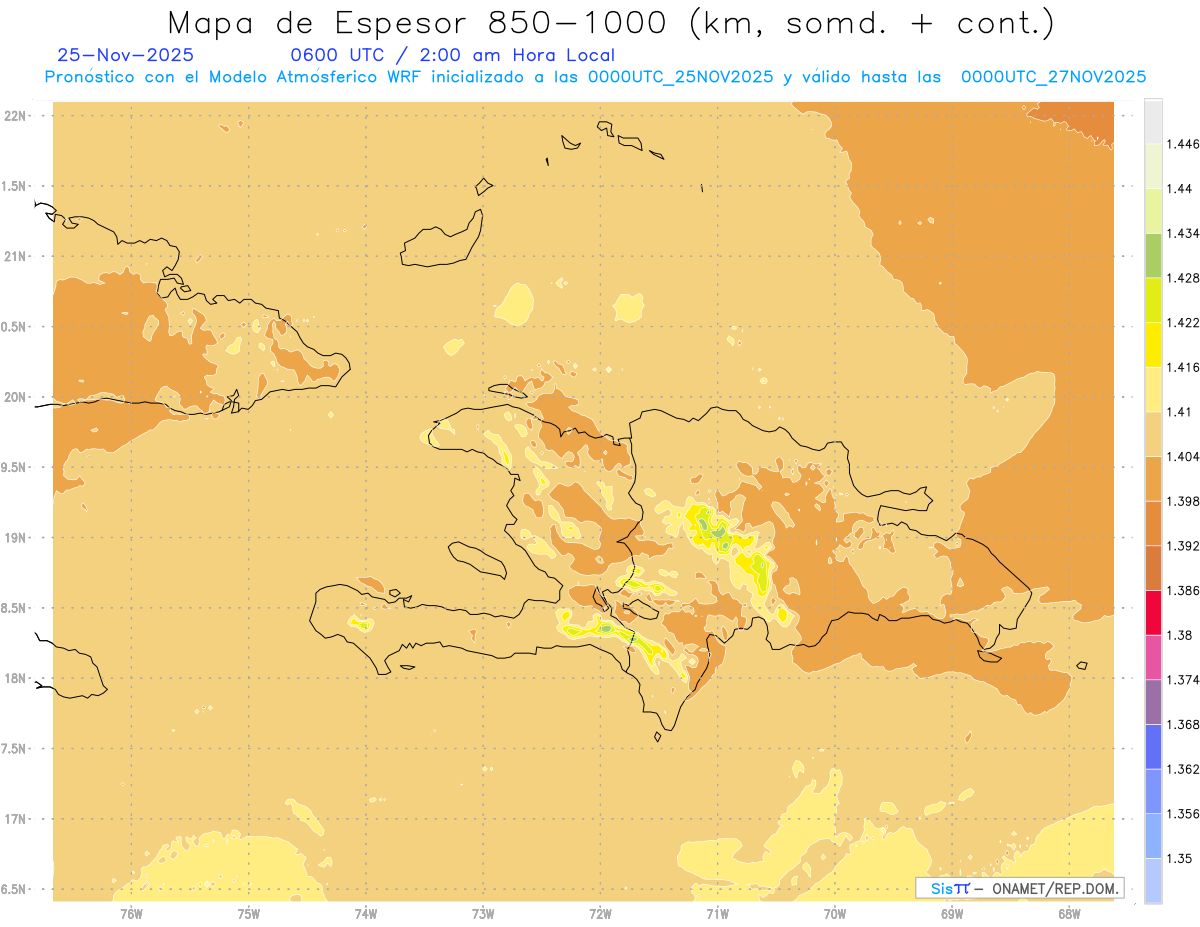Screen dimensions: 1200x927
Task: Click the '69W' longitude axis label
Action: pyautogui.click(x=952, y=914)
